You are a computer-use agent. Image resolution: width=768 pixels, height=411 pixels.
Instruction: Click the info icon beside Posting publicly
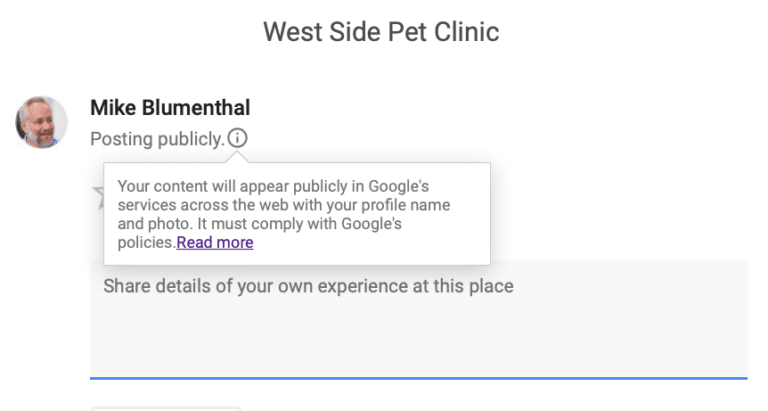[x=238, y=138]
